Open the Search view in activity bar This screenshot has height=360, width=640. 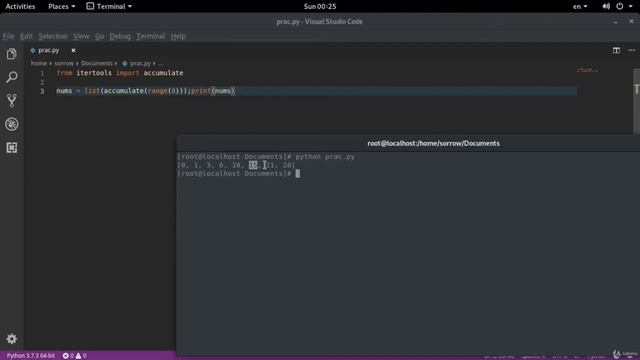(11, 77)
